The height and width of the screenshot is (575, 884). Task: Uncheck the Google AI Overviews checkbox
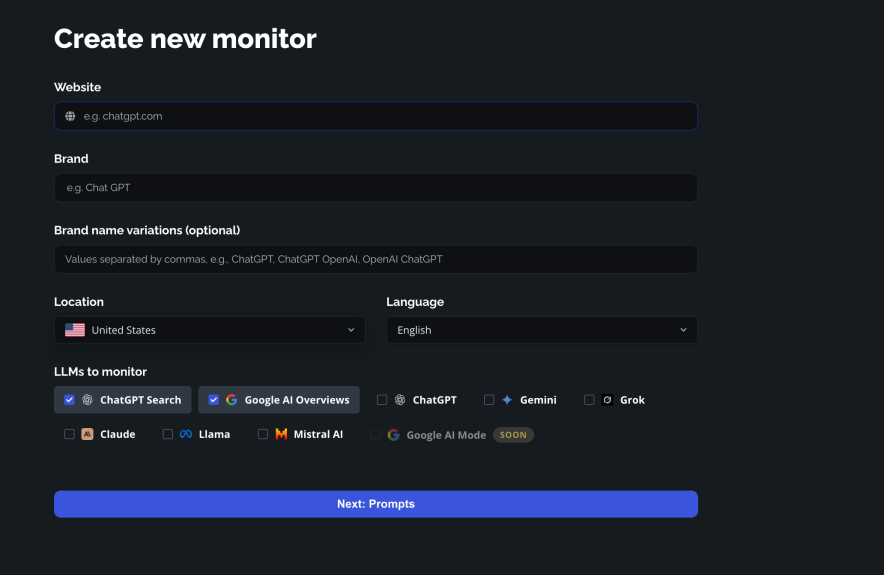214,400
